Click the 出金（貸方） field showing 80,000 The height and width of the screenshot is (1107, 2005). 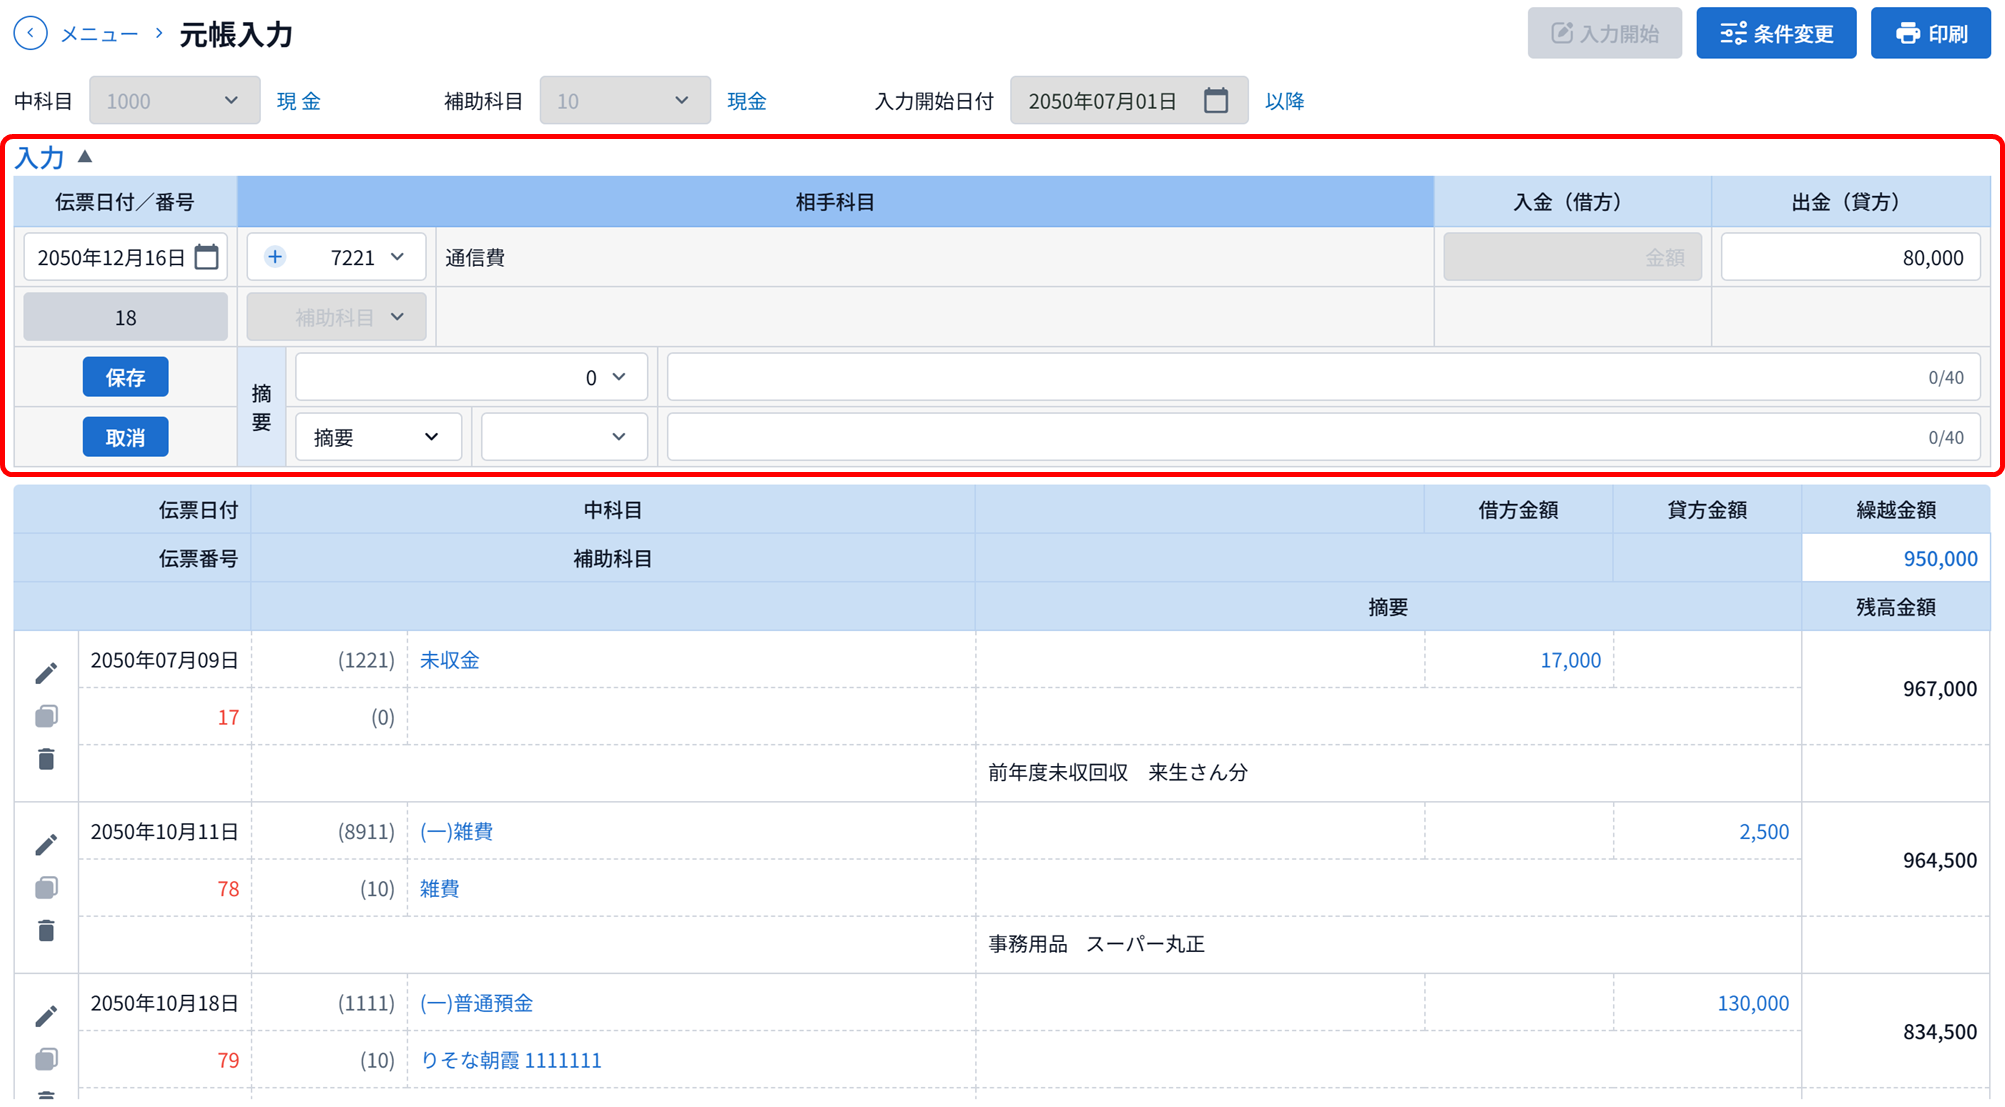[x=1850, y=257]
